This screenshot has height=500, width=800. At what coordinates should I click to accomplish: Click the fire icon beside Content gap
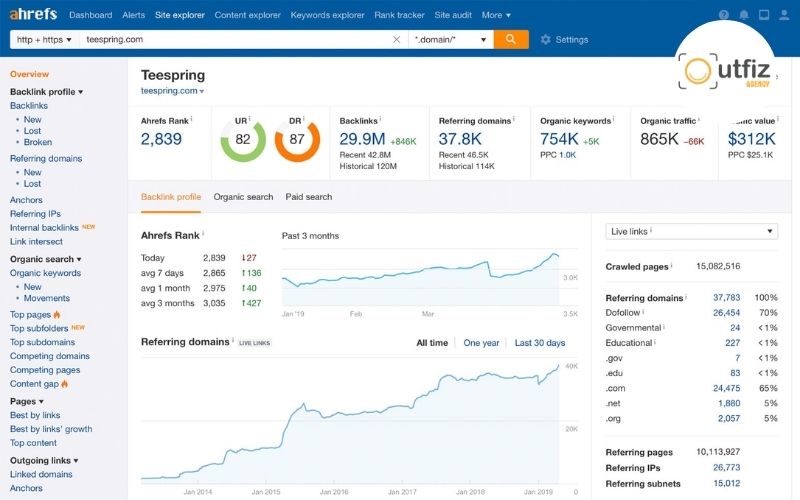point(64,384)
